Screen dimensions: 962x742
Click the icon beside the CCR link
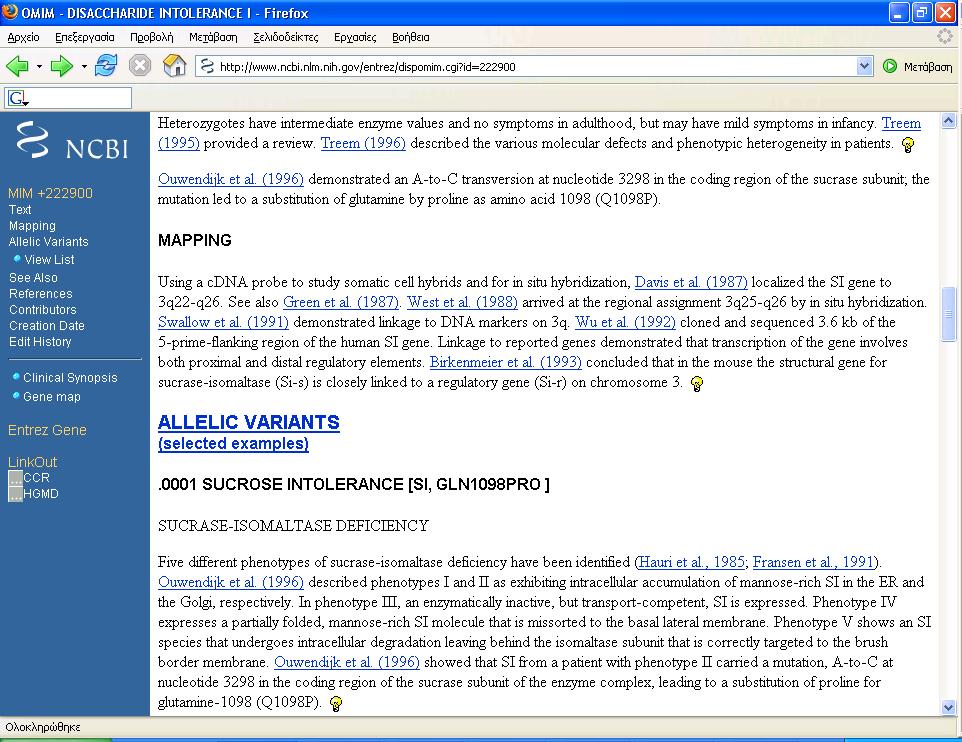15,478
